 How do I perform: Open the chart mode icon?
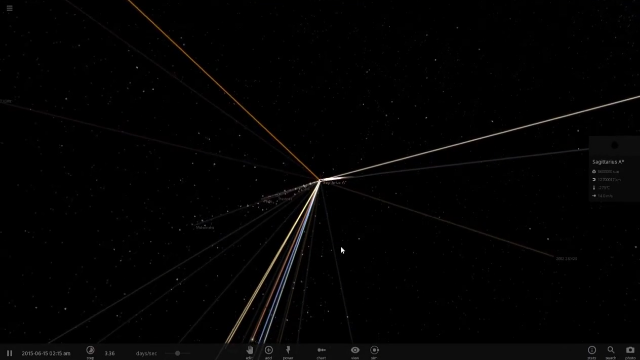point(321,350)
